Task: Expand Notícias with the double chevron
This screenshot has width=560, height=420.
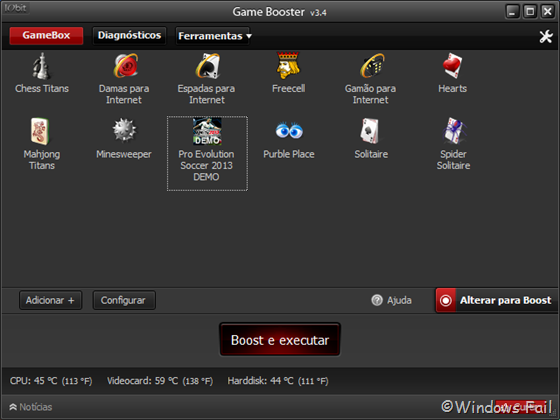Action: pos(13,407)
